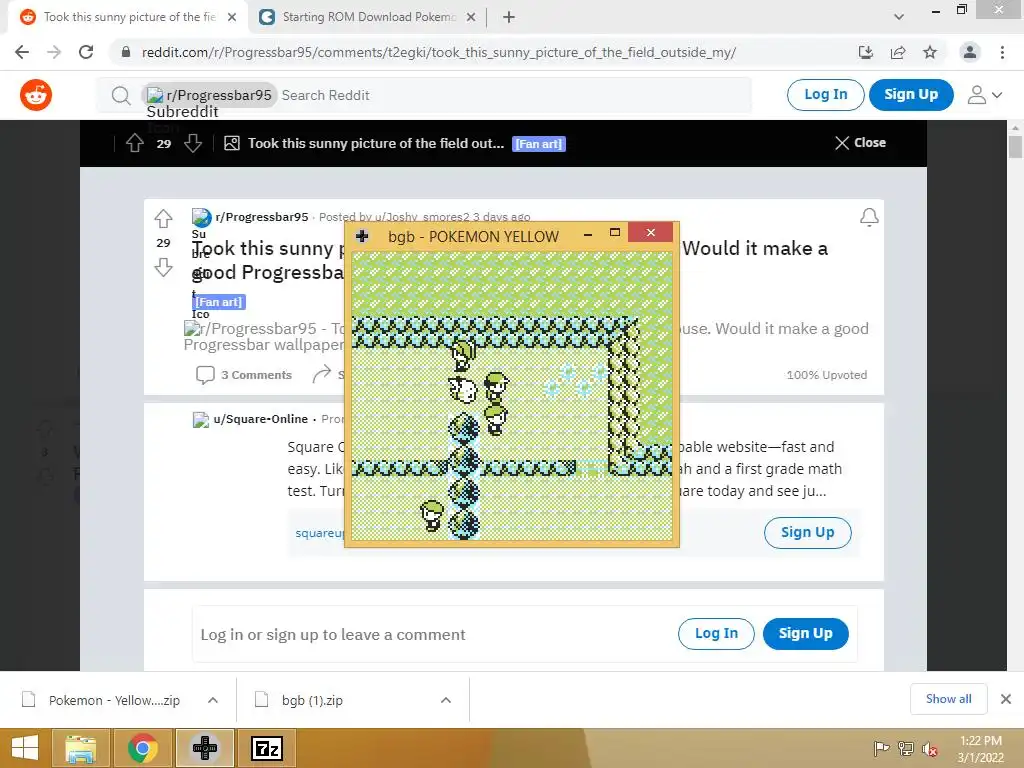1024x768 pixels.
Task: Upvote the post beside the title
Action: pos(163,218)
